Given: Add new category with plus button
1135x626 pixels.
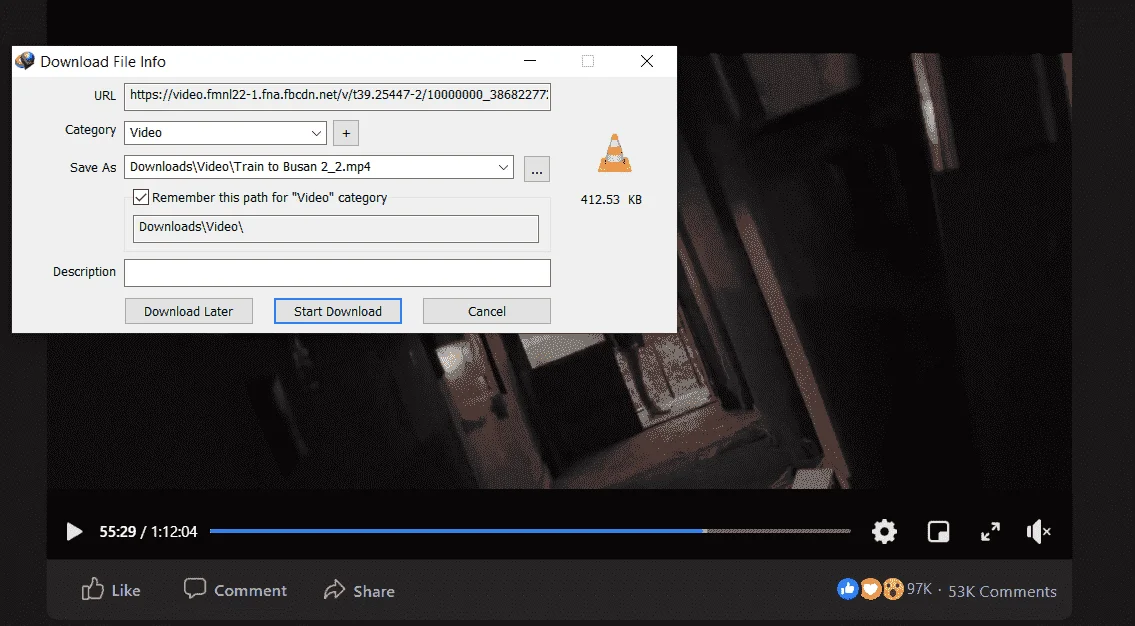Looking at the screenshot, I should 346,133.
